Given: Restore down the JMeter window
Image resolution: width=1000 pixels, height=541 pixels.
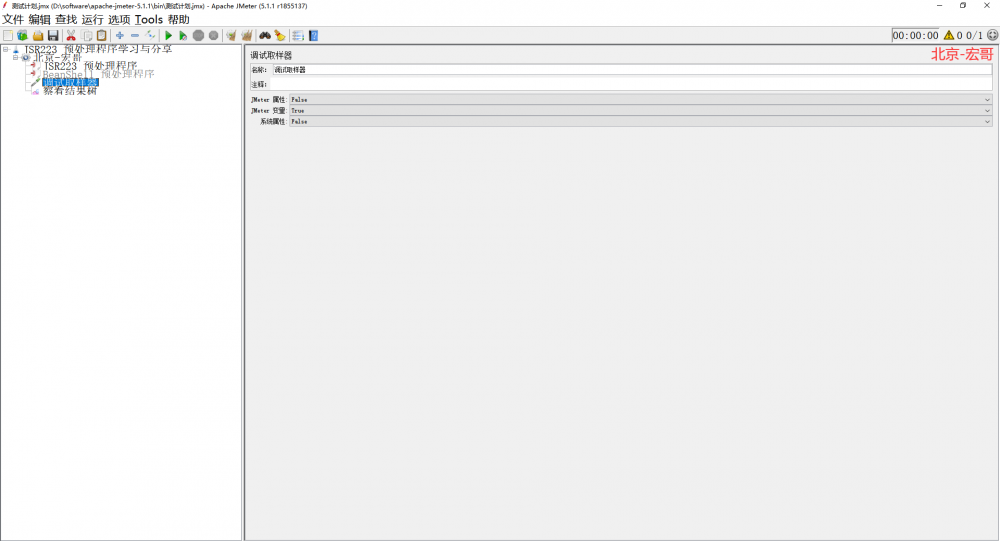Looking at the screenshot, I should pos(963,6).
